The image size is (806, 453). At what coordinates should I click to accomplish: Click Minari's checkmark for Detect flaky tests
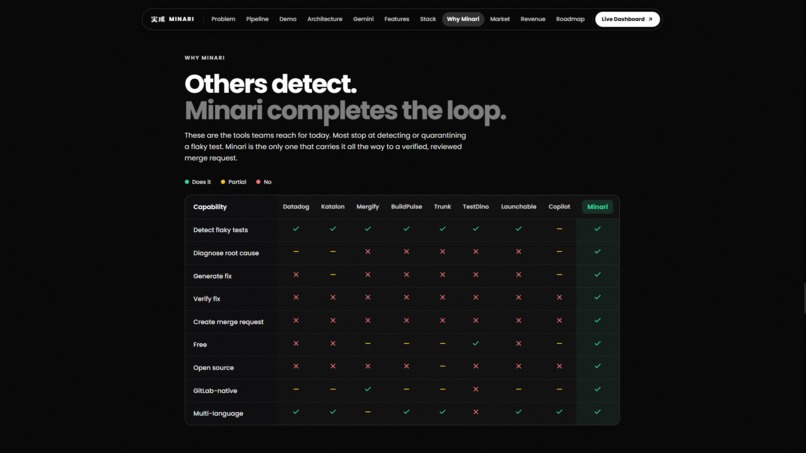click(x=597, y=229)
